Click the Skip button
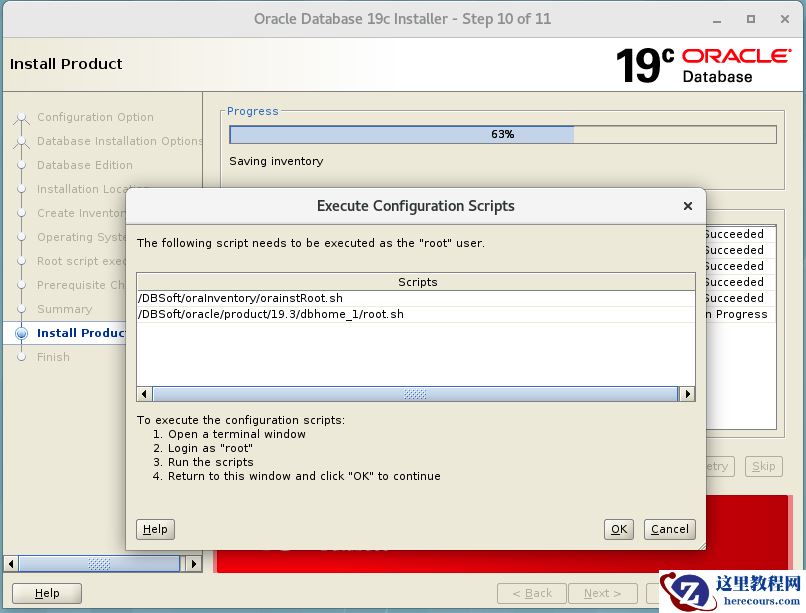The height and width of the screenshot is (613, 806). [x=763, y=467]
